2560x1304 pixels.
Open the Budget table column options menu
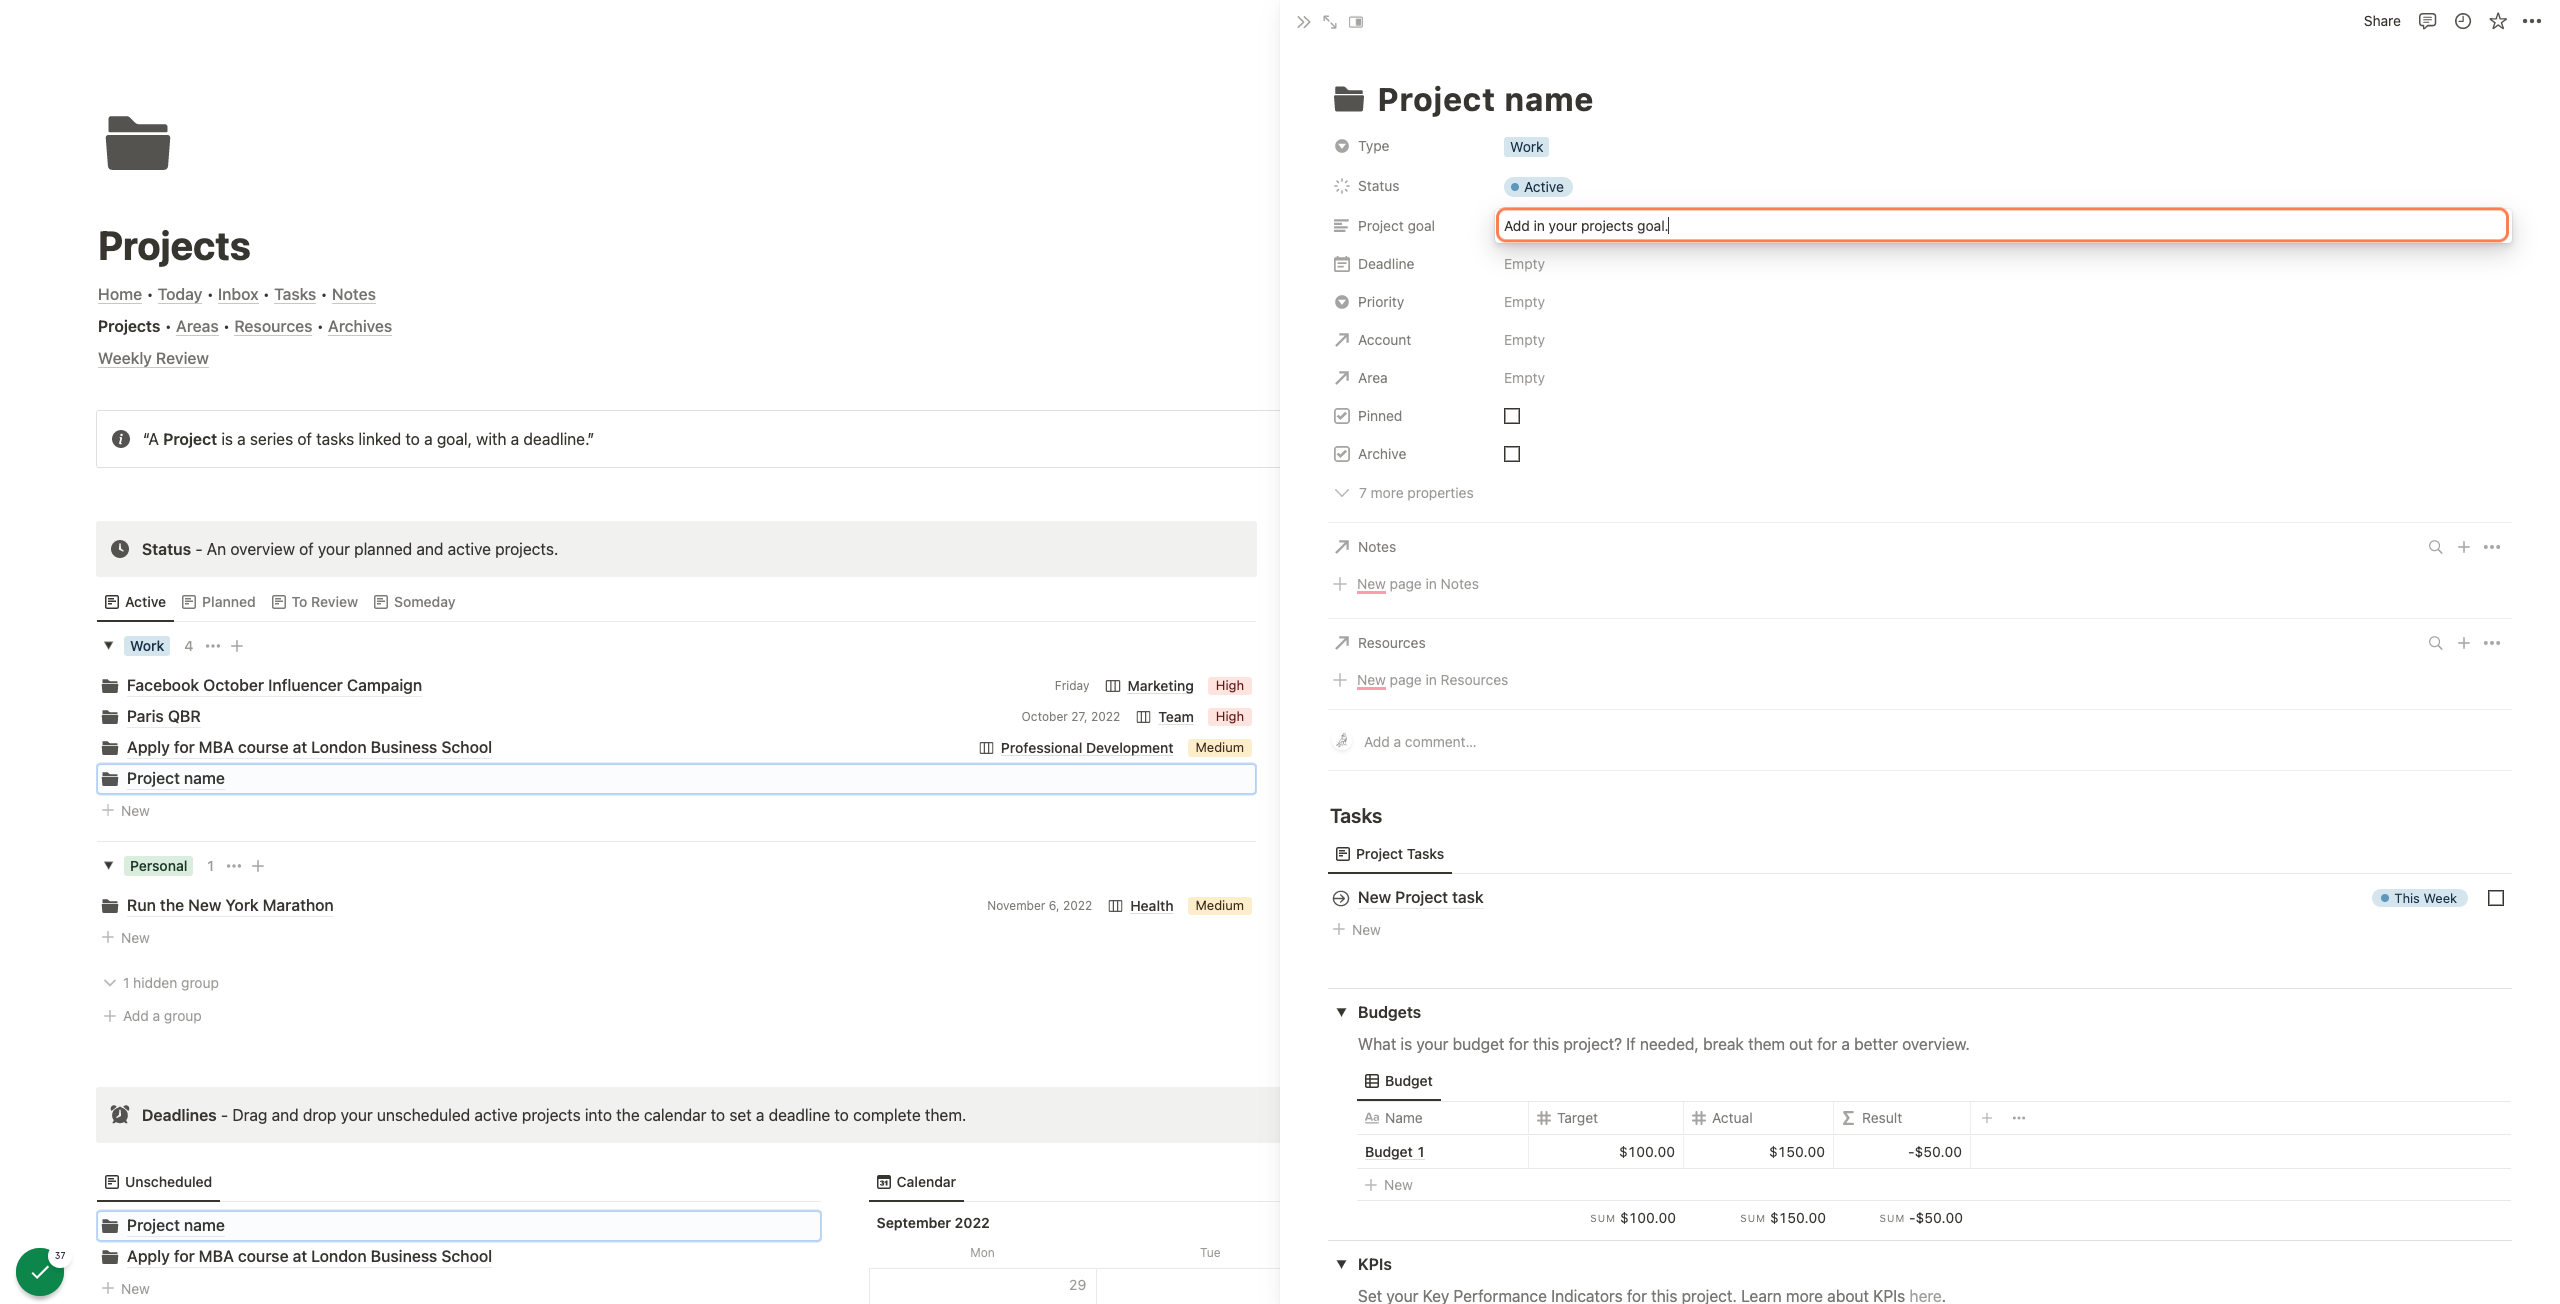coord(2019,1118)
